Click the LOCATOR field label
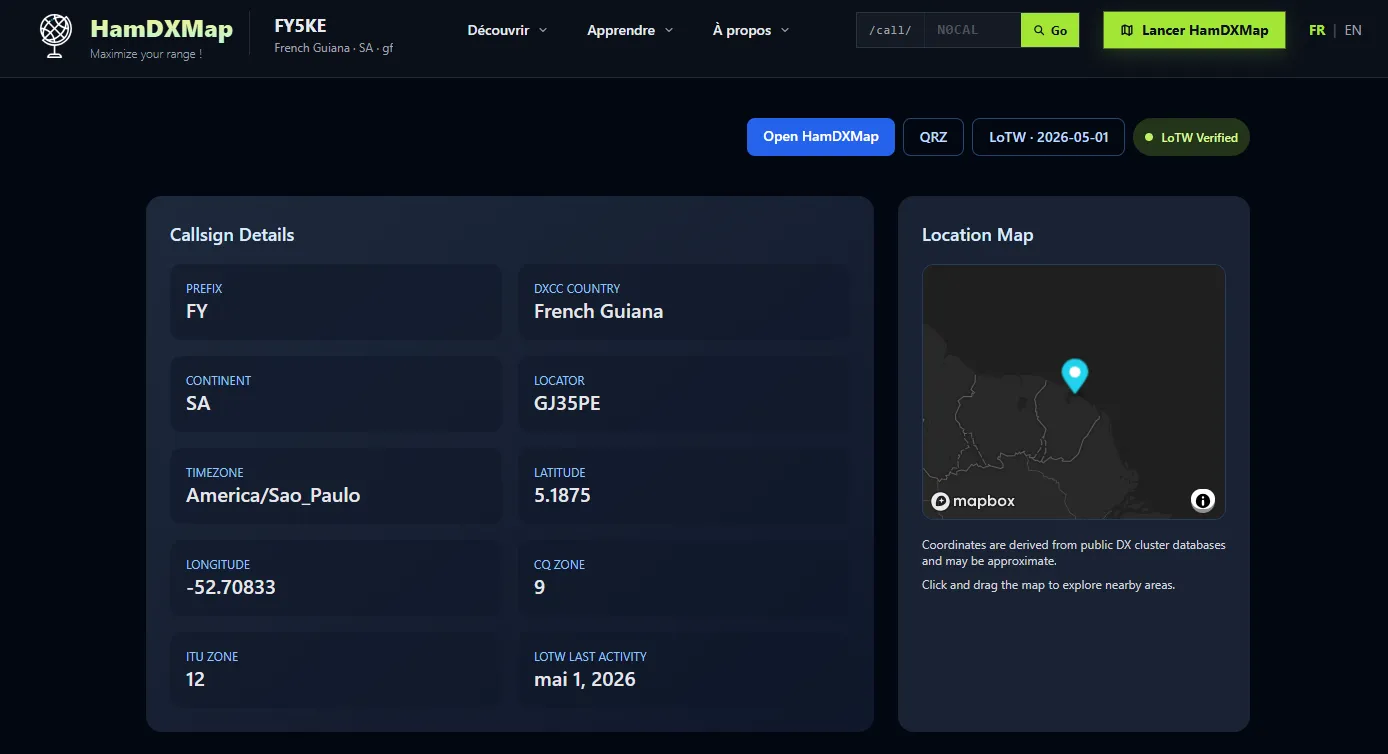The image size is (1388, 754). [559, 380]
